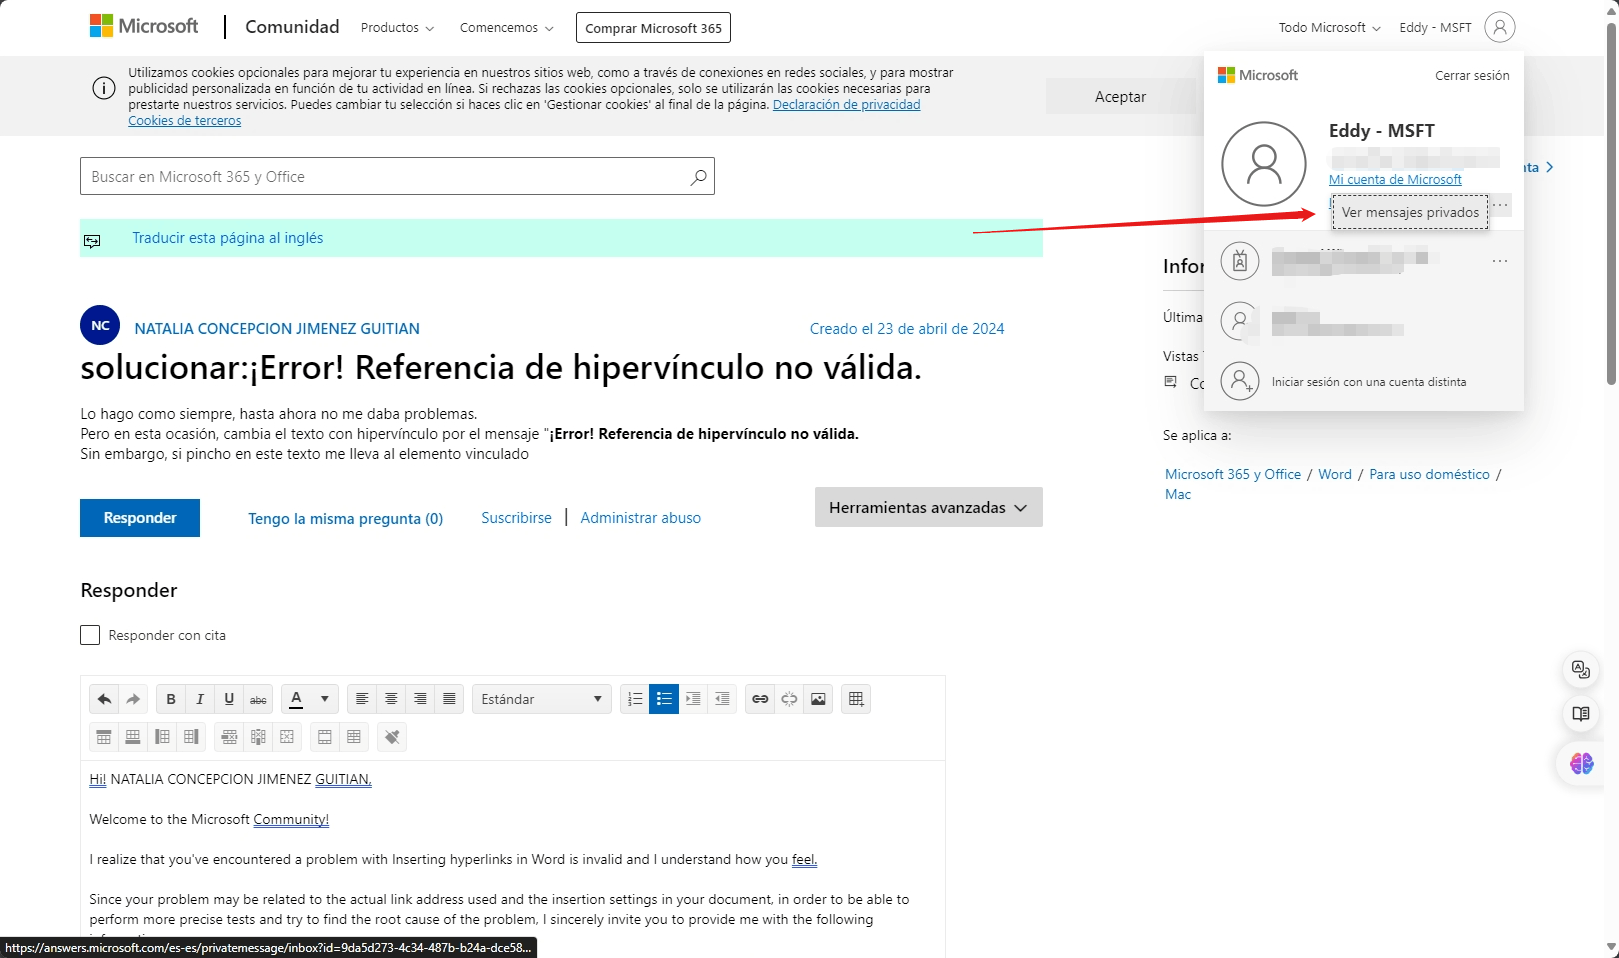Open 'Declaración de privacidad' link
This screenshot has height=958, width=1619.
tap(846, 105)
